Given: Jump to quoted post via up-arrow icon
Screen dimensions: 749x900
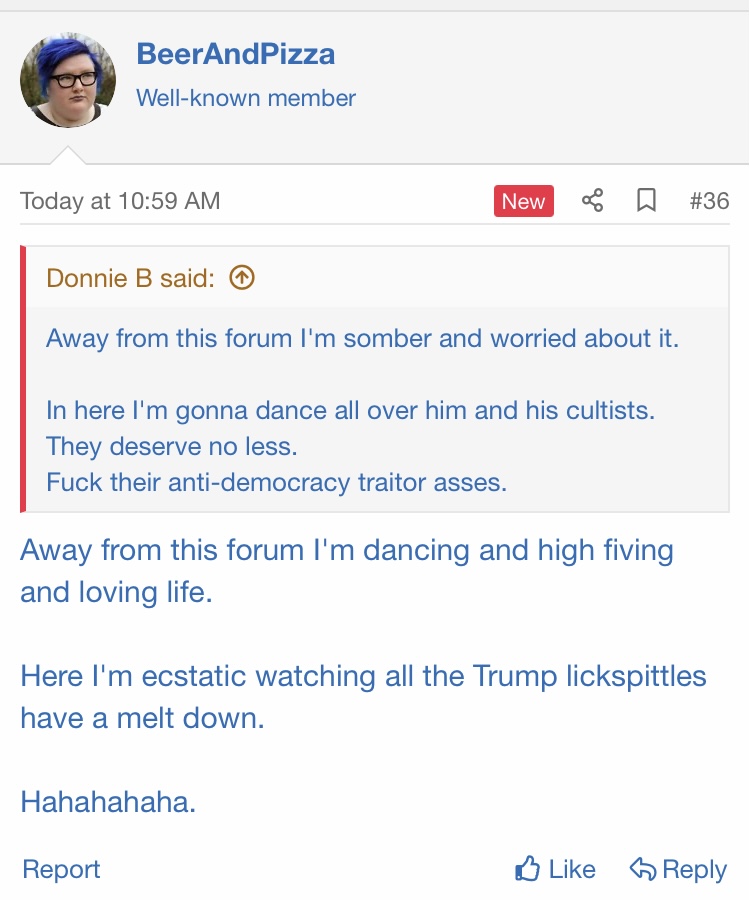Looking at the screenshot, I should click(x=242, y=278).
